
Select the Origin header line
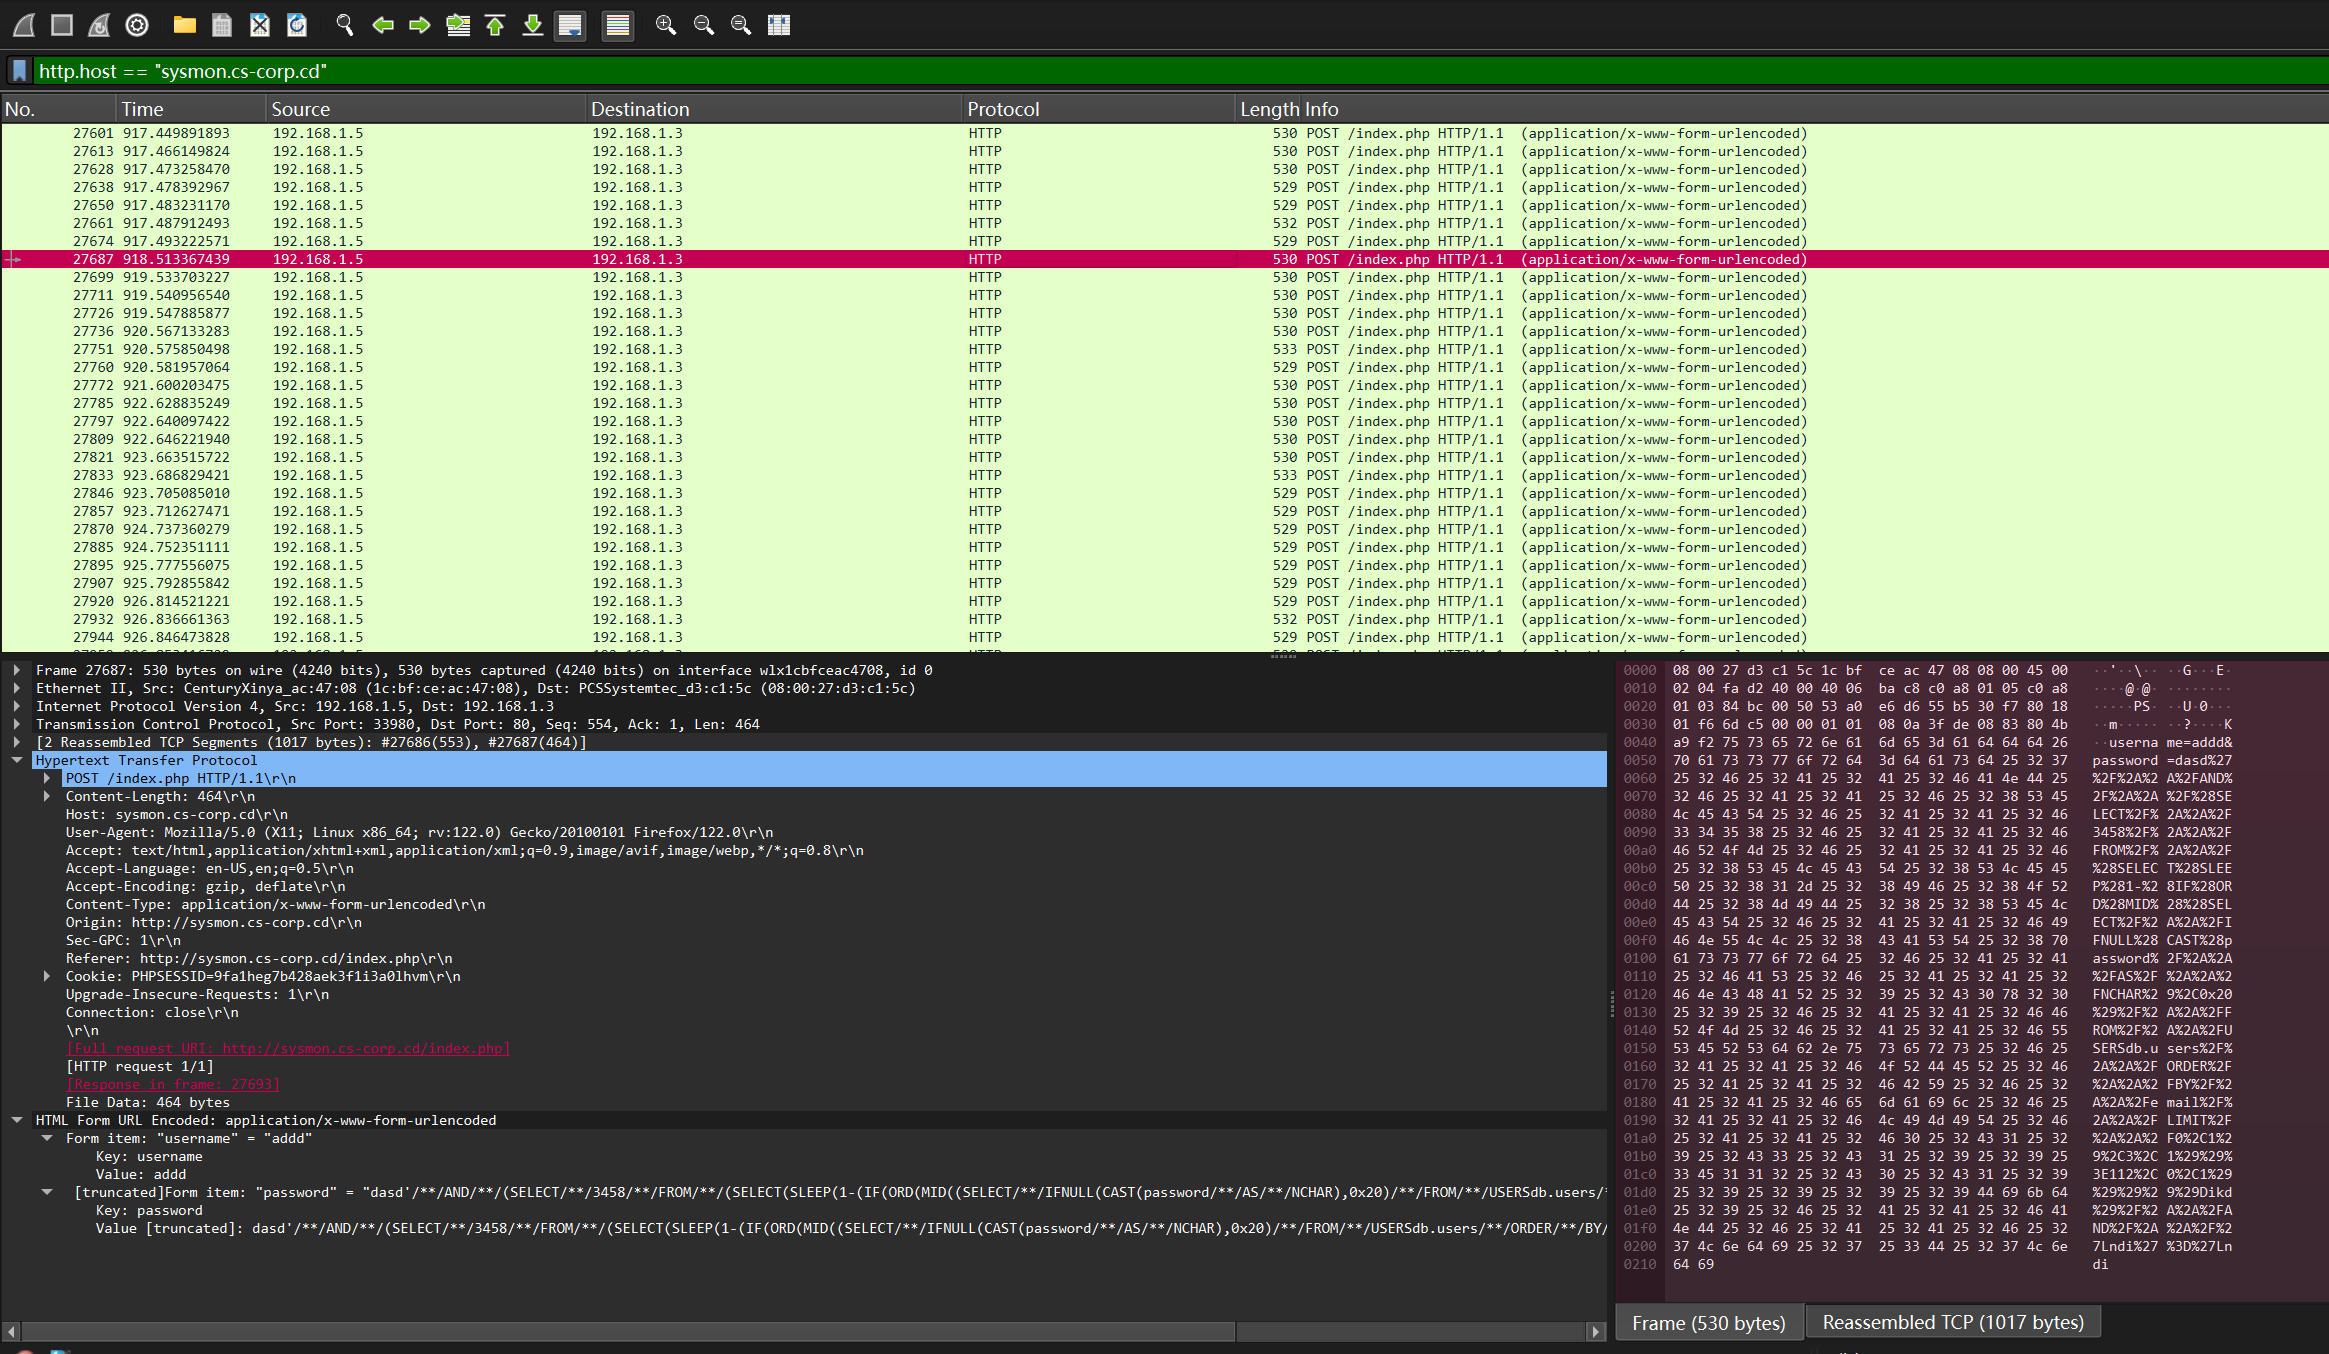coord(213,922)
